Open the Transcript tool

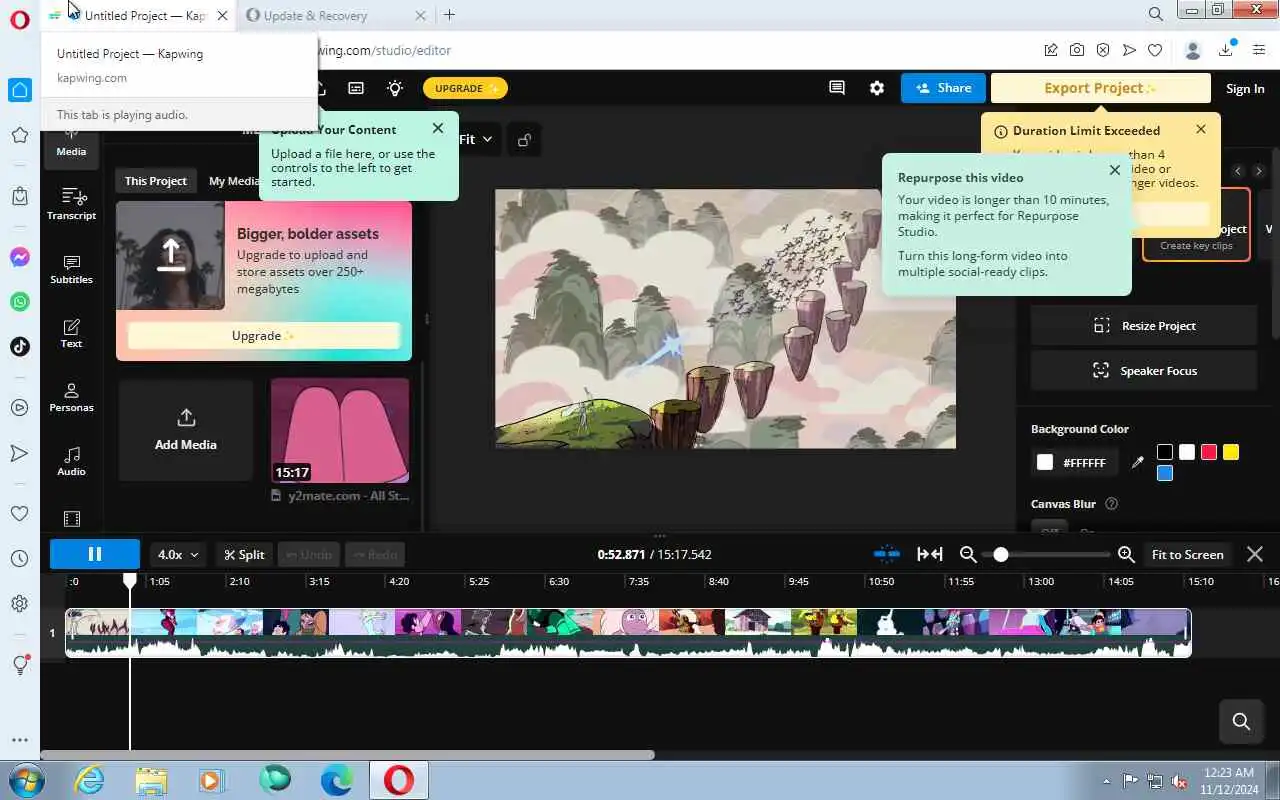[71, 203]
